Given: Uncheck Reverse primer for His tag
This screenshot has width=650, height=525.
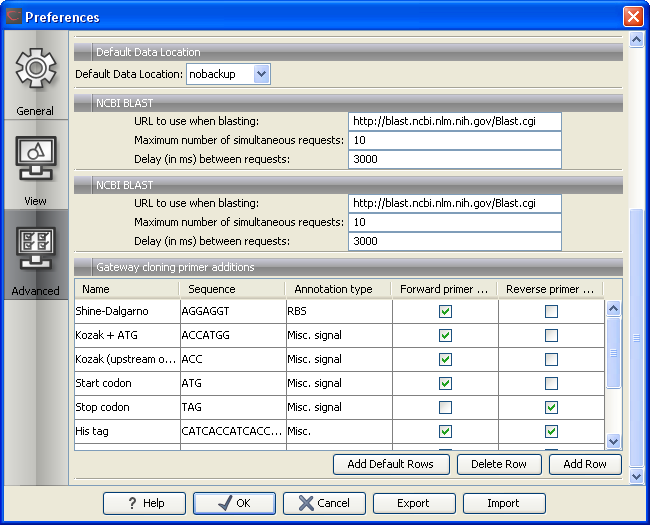Looking at the screenshot, I should [551, 432].
